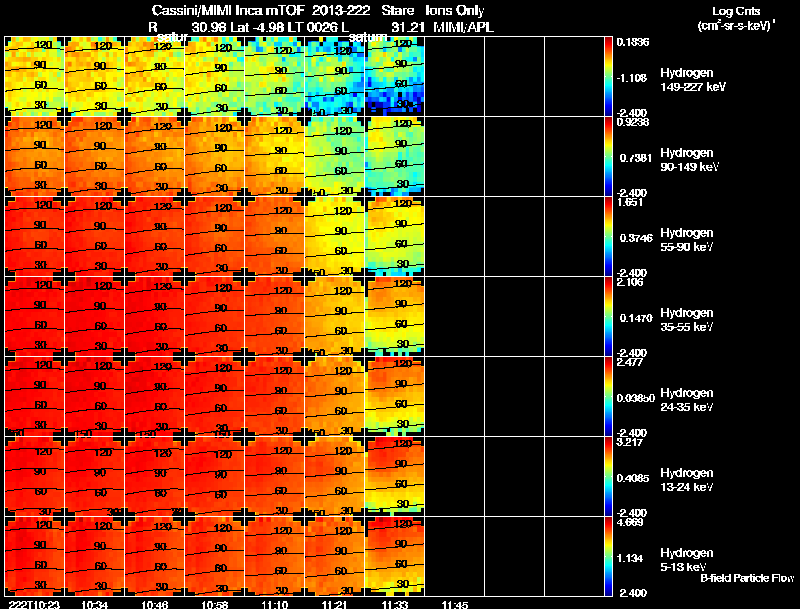Click the 'Log Cnts' color scale heading

736,11
